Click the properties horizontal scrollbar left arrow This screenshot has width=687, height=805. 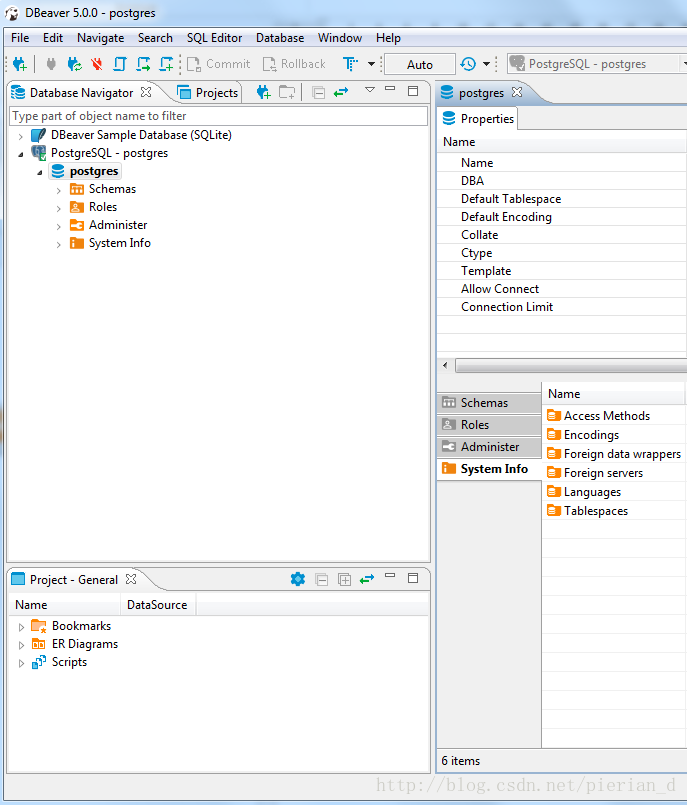pyautogui.click(x=445, y=365)
